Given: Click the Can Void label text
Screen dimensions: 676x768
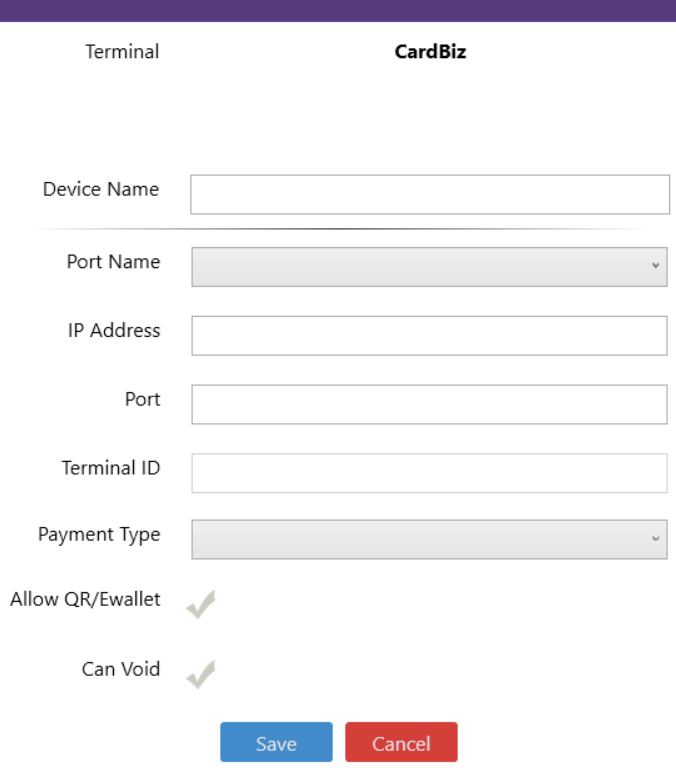Looking at the screenshot, I should point(120,669).
